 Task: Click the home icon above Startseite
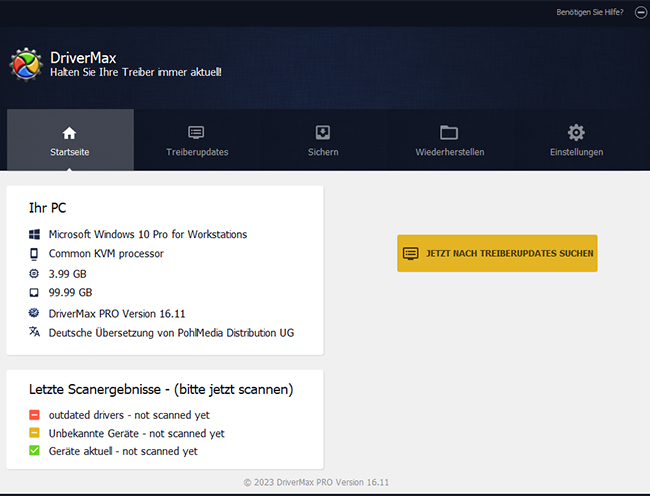tap(69, 133)
